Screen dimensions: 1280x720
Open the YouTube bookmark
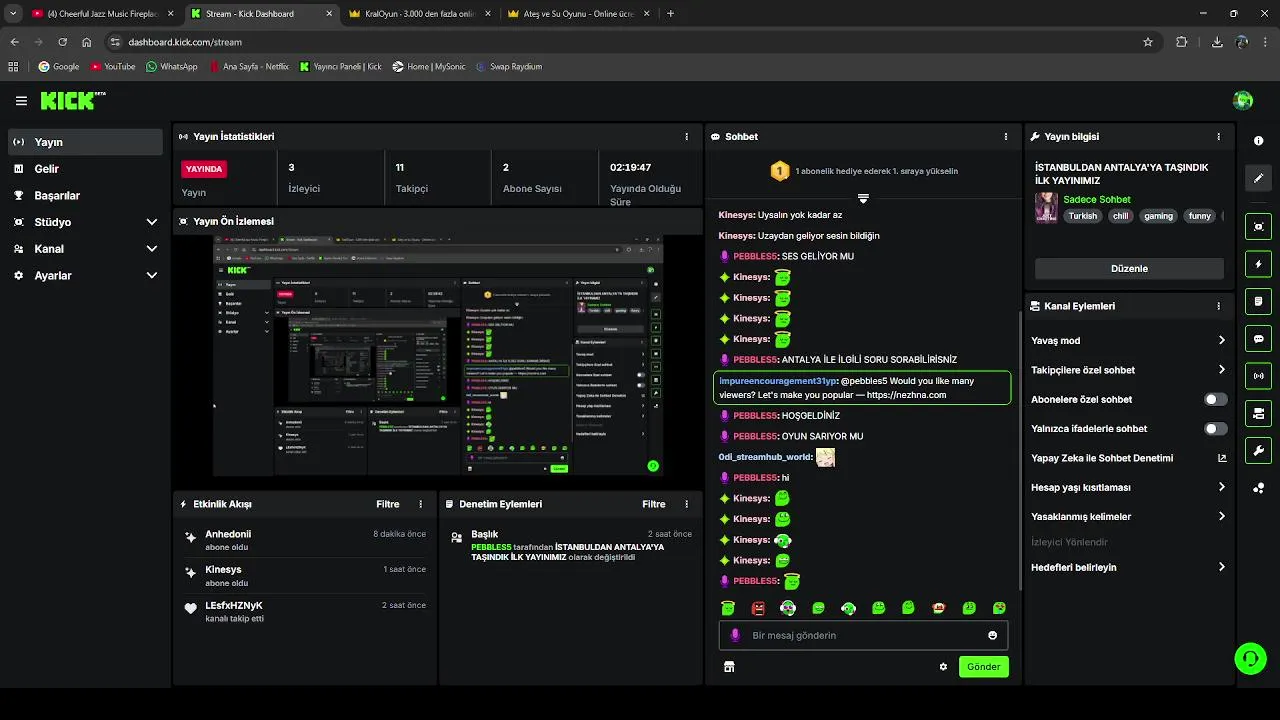[113, 66]
